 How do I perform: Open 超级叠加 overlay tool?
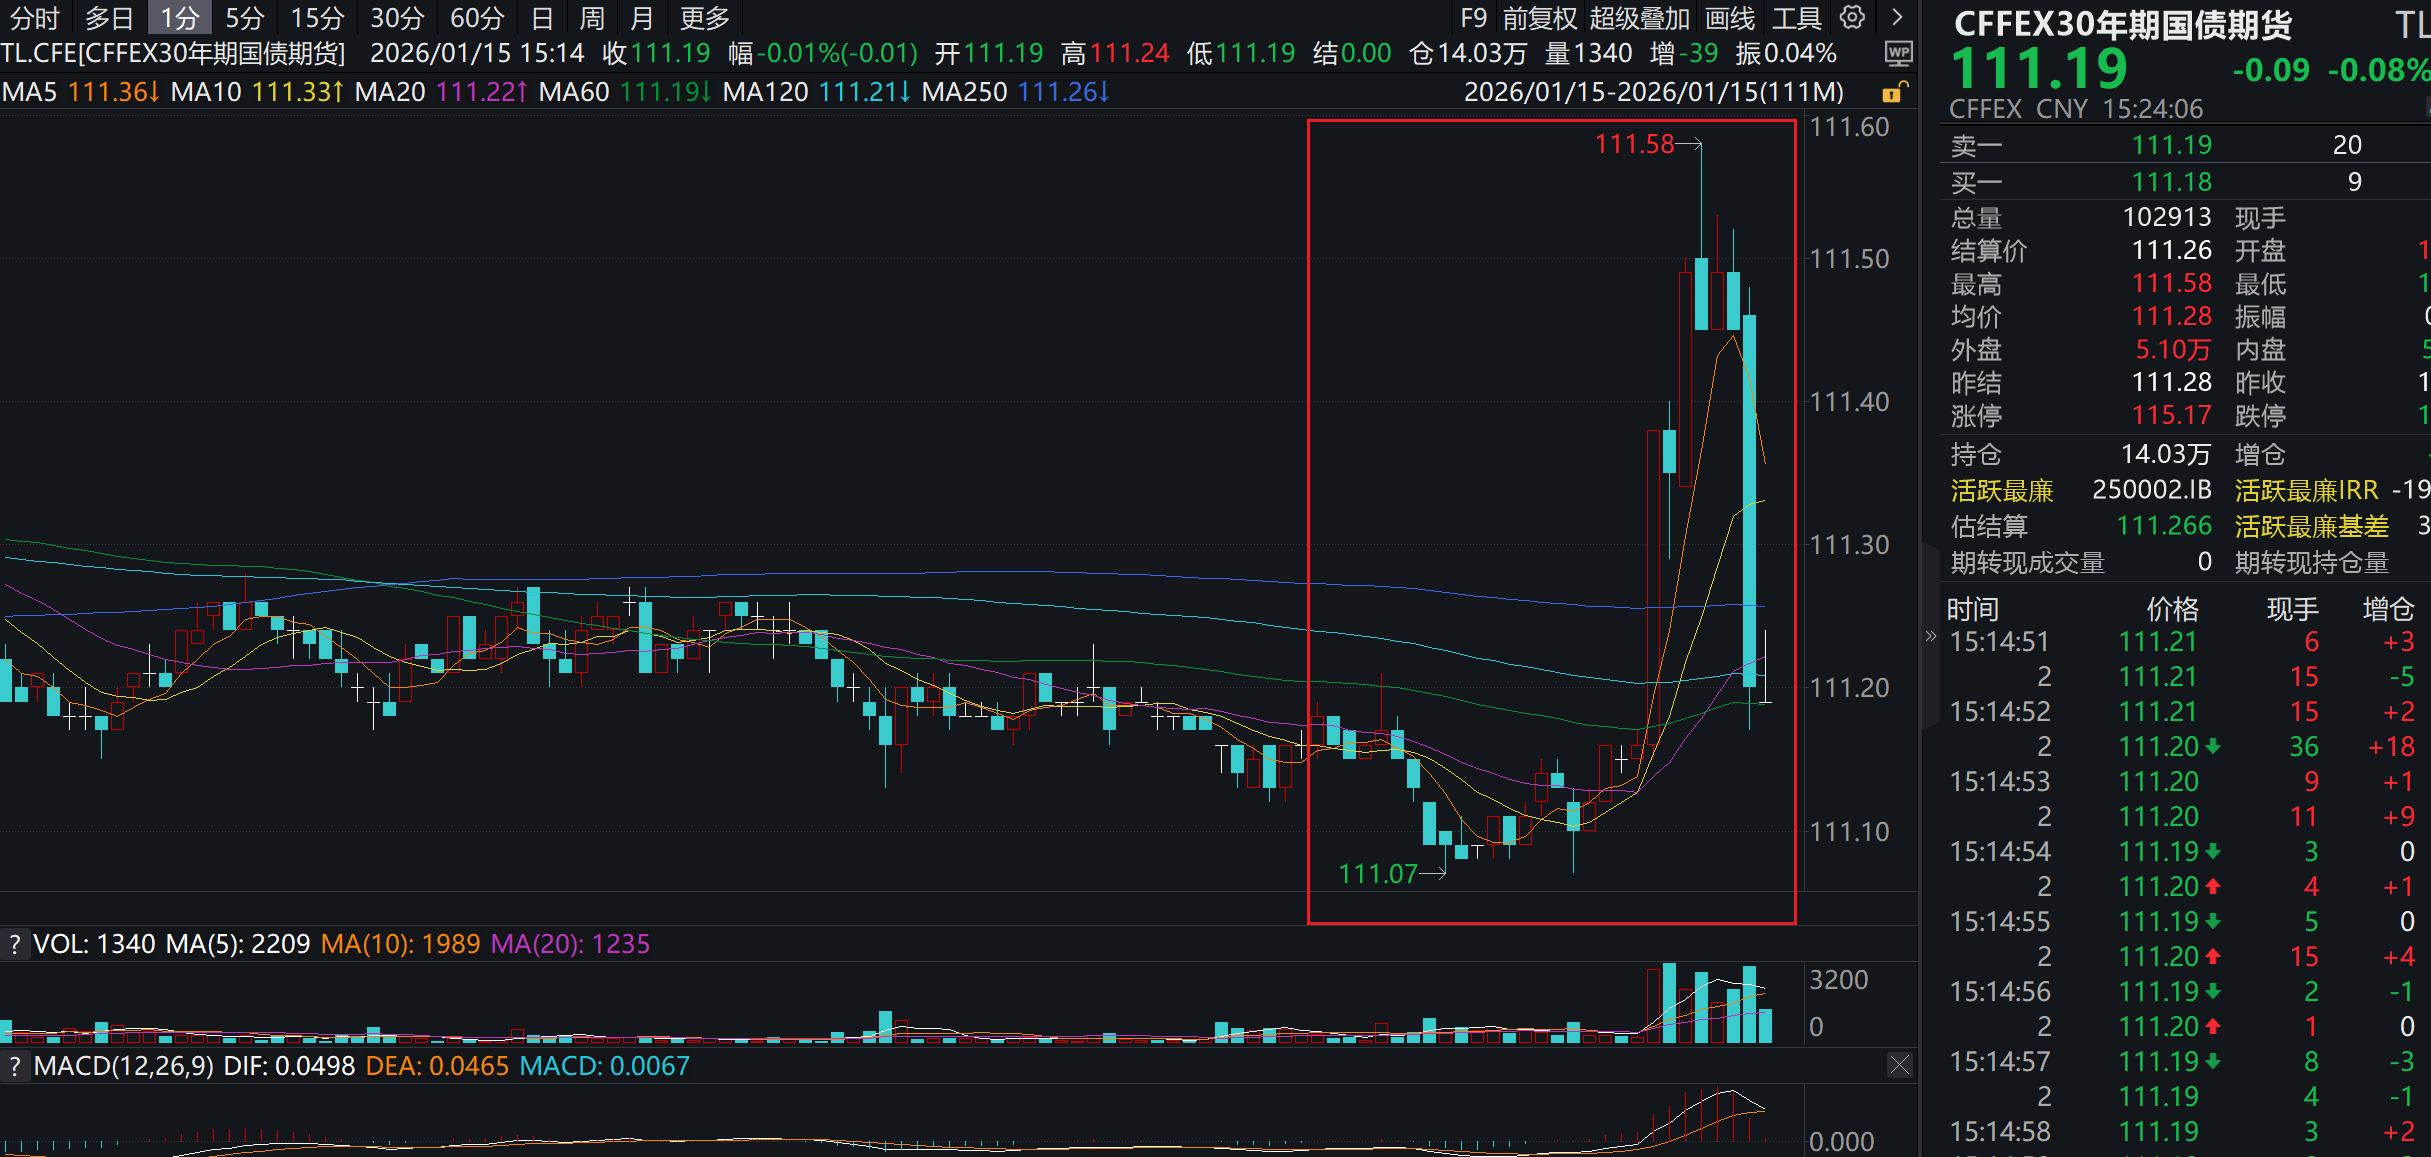(x=1639, y=18)
